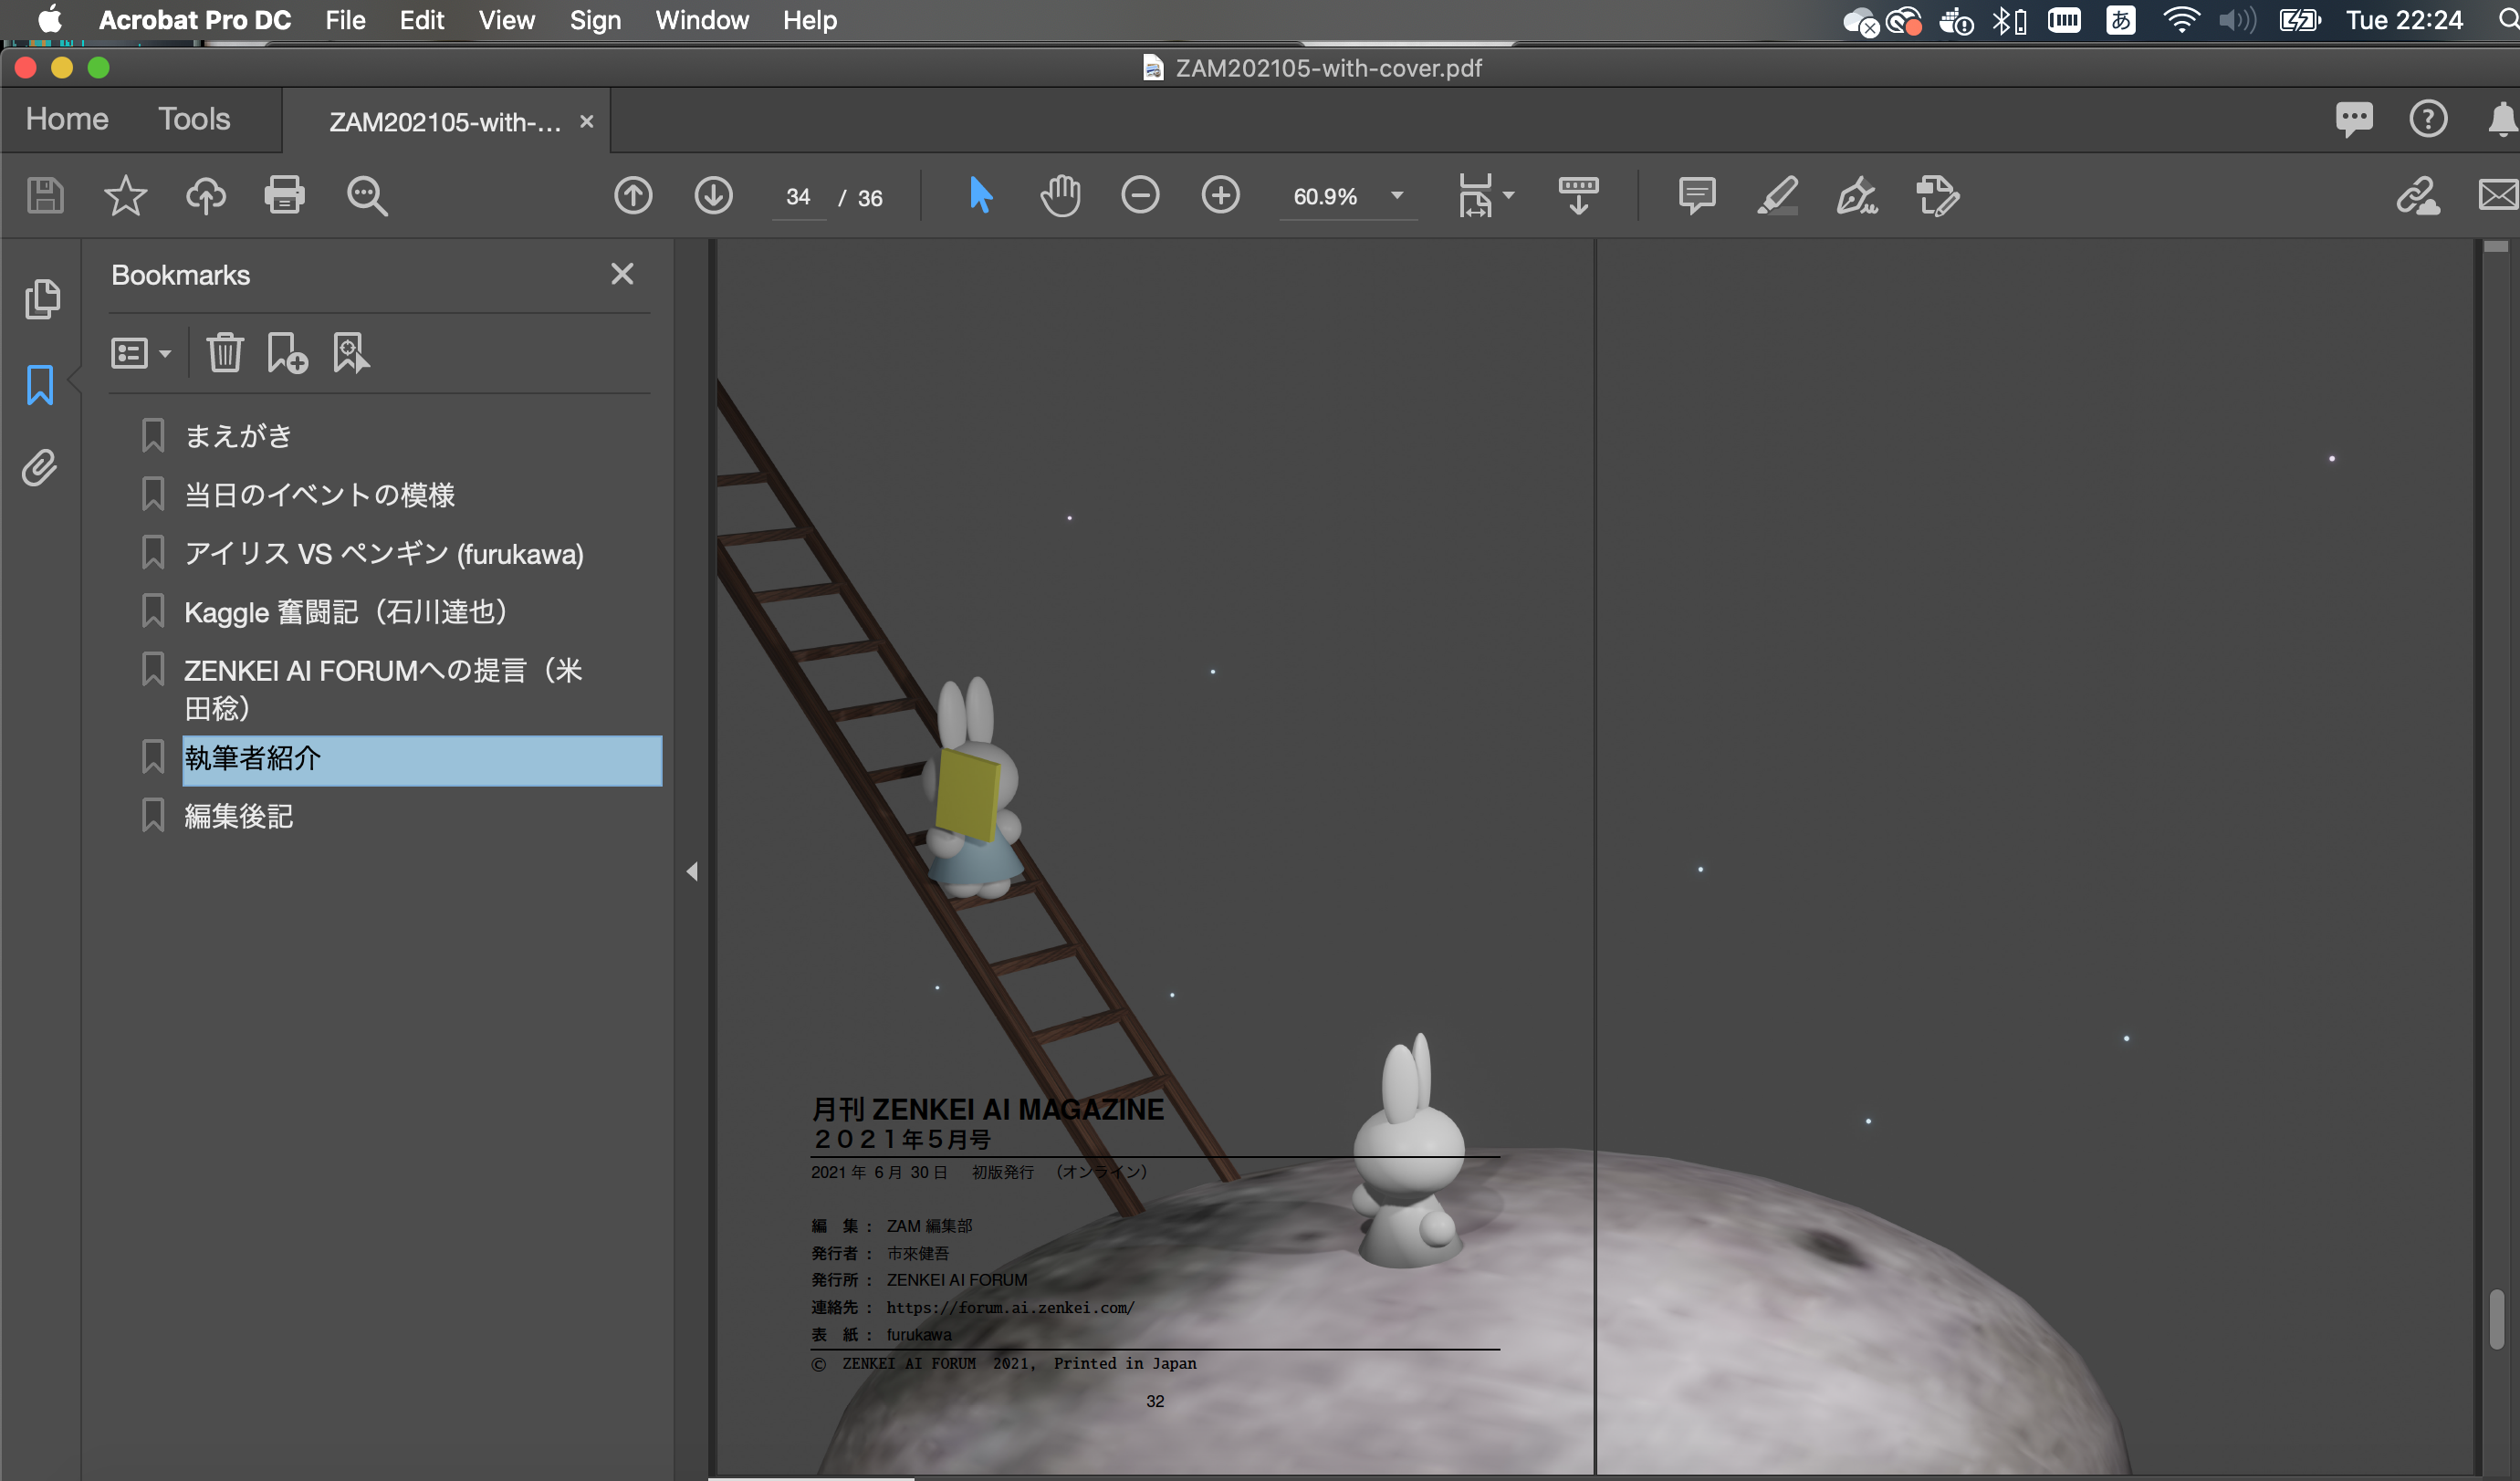Image resolution: width=2520 pixels, height=1481 pixels.
Task: Toggle the Bookmarks side panel icon
Action: click(x=40, y=385)
